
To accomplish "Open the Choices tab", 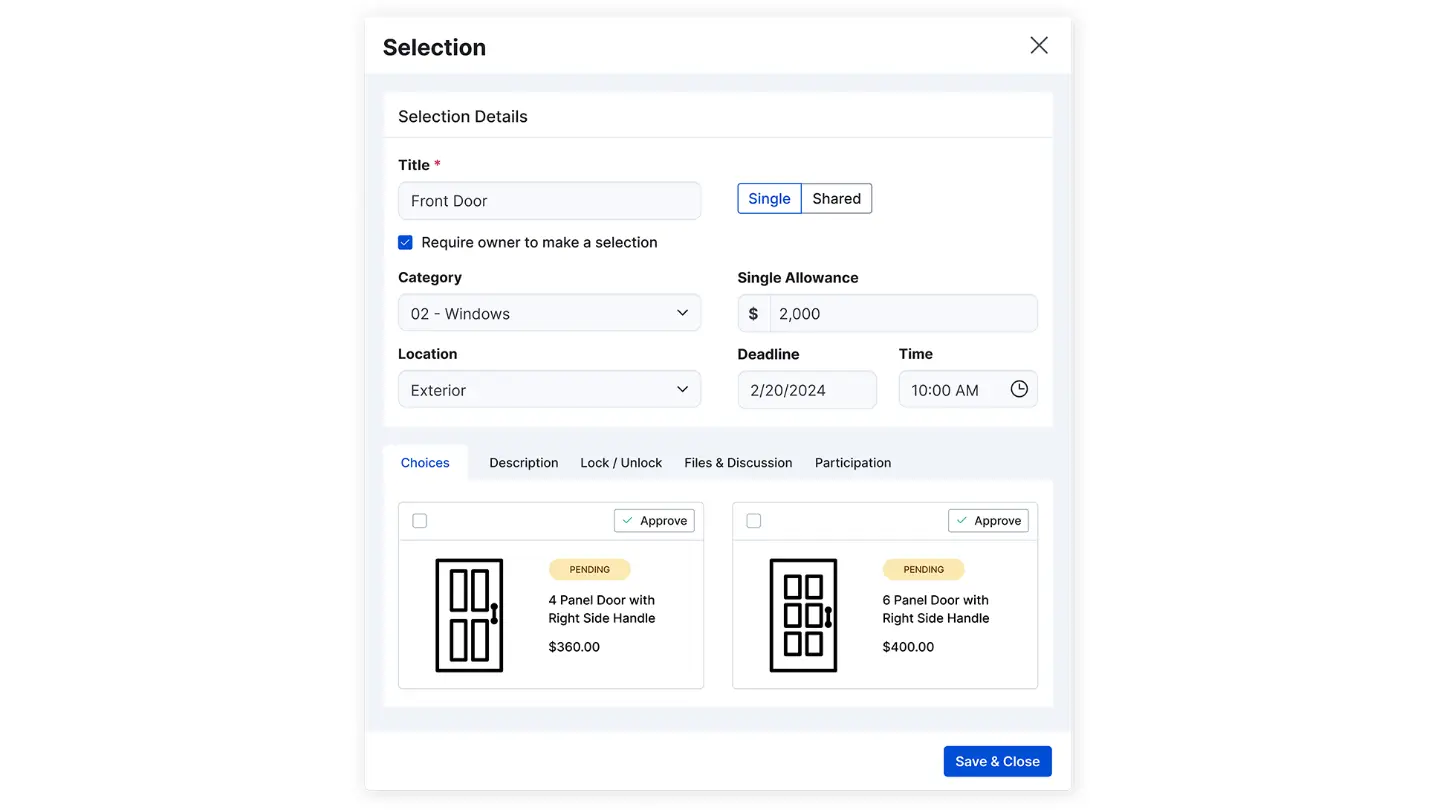I will pos(425,463).
